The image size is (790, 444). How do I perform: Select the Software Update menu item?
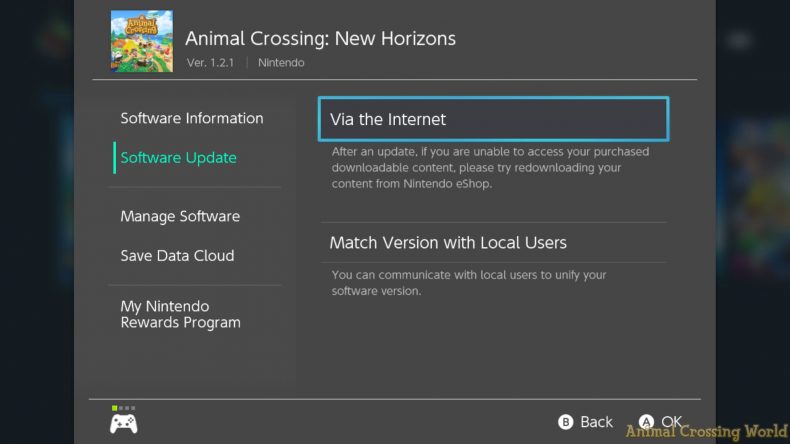pyautogui.click(x=178, y=158)
